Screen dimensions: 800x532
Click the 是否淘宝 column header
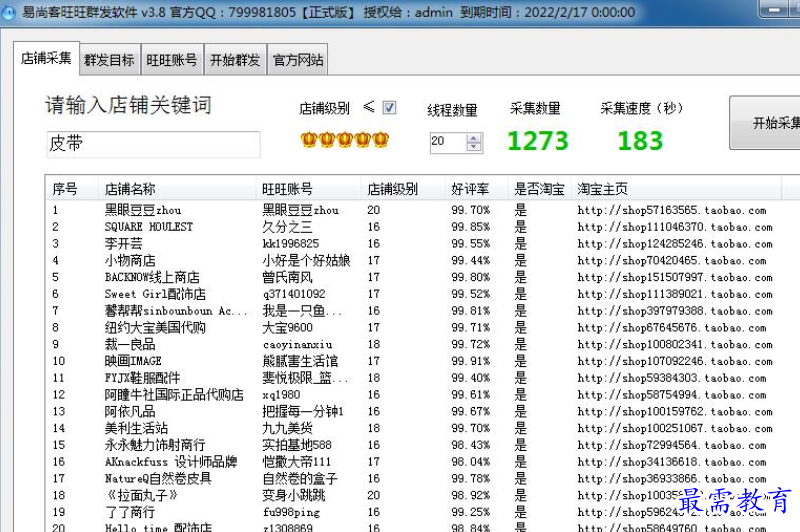(x=539, y=189)
